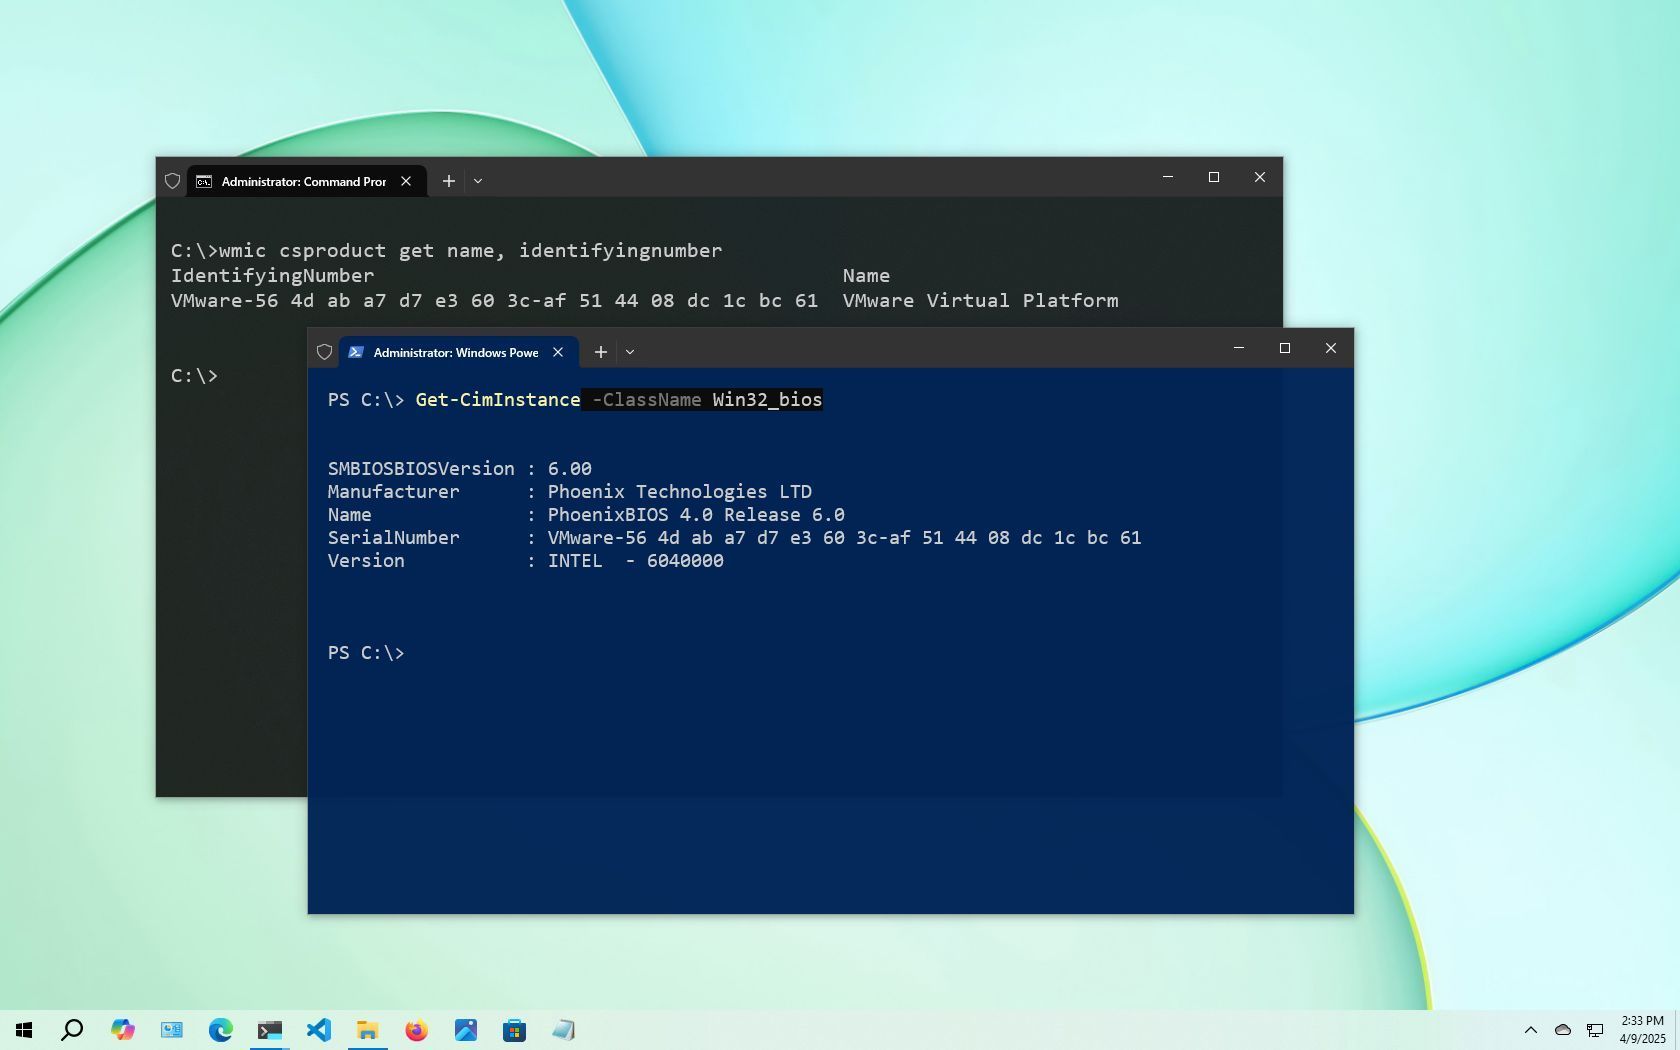Viewport: 1680px width, 1050px height.
Task: Open the Windows Terminal taskbar icon
Action: tap(269, 1030)
